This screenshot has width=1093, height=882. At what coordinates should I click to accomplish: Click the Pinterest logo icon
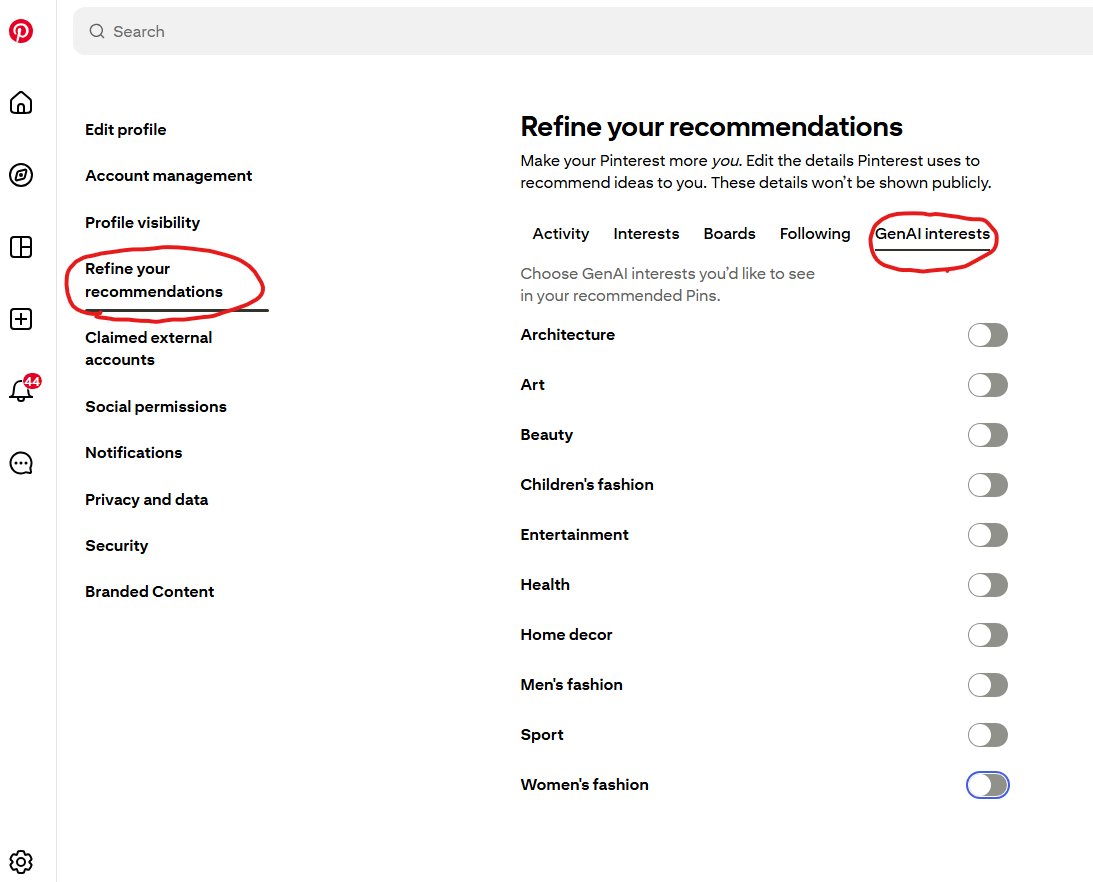[21, 31]
